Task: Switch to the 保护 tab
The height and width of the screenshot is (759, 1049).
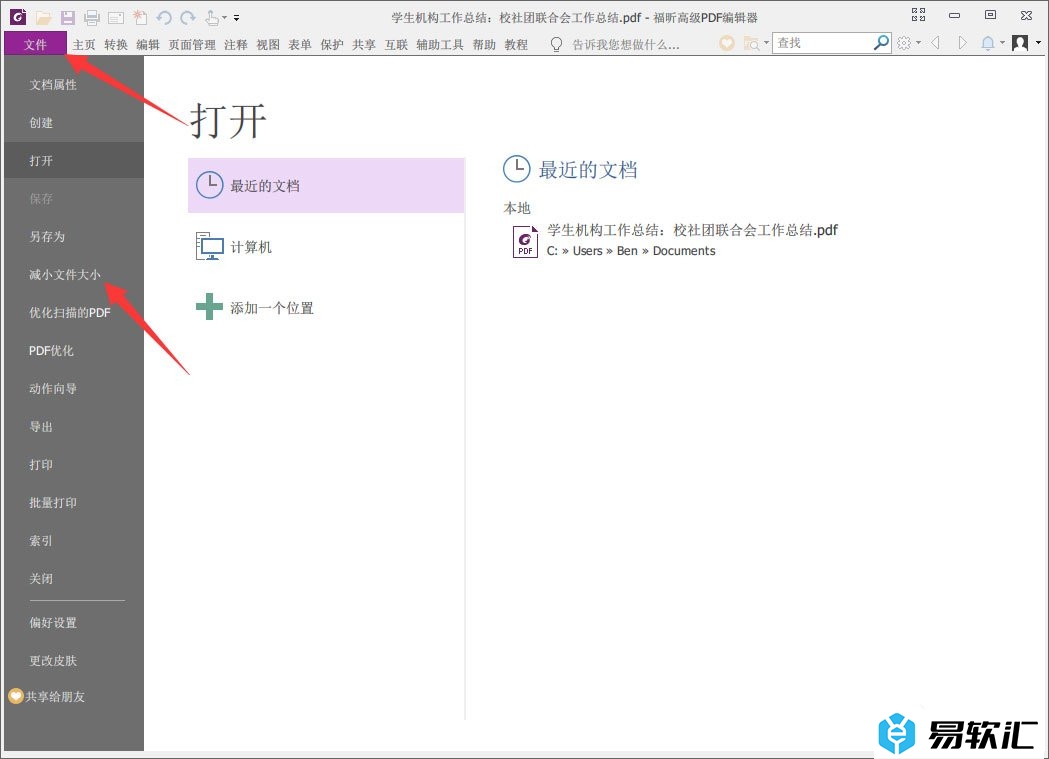Action: [x=332, y=45]
